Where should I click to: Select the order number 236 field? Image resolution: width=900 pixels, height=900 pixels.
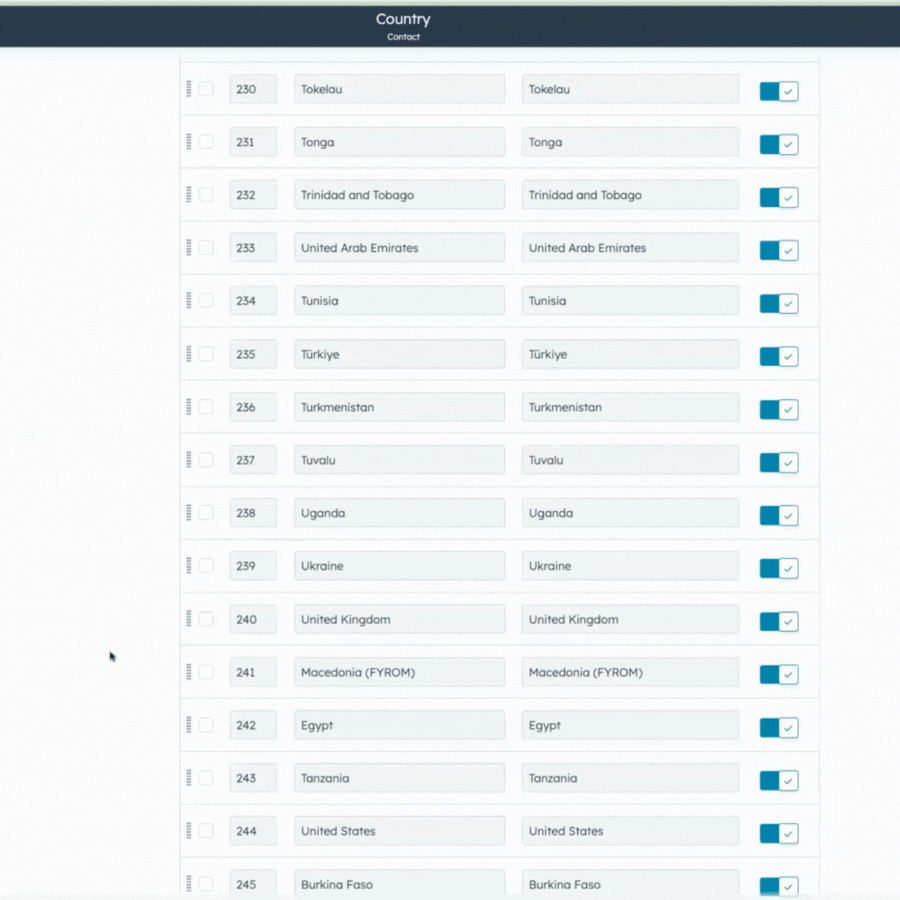pos(253,406)
